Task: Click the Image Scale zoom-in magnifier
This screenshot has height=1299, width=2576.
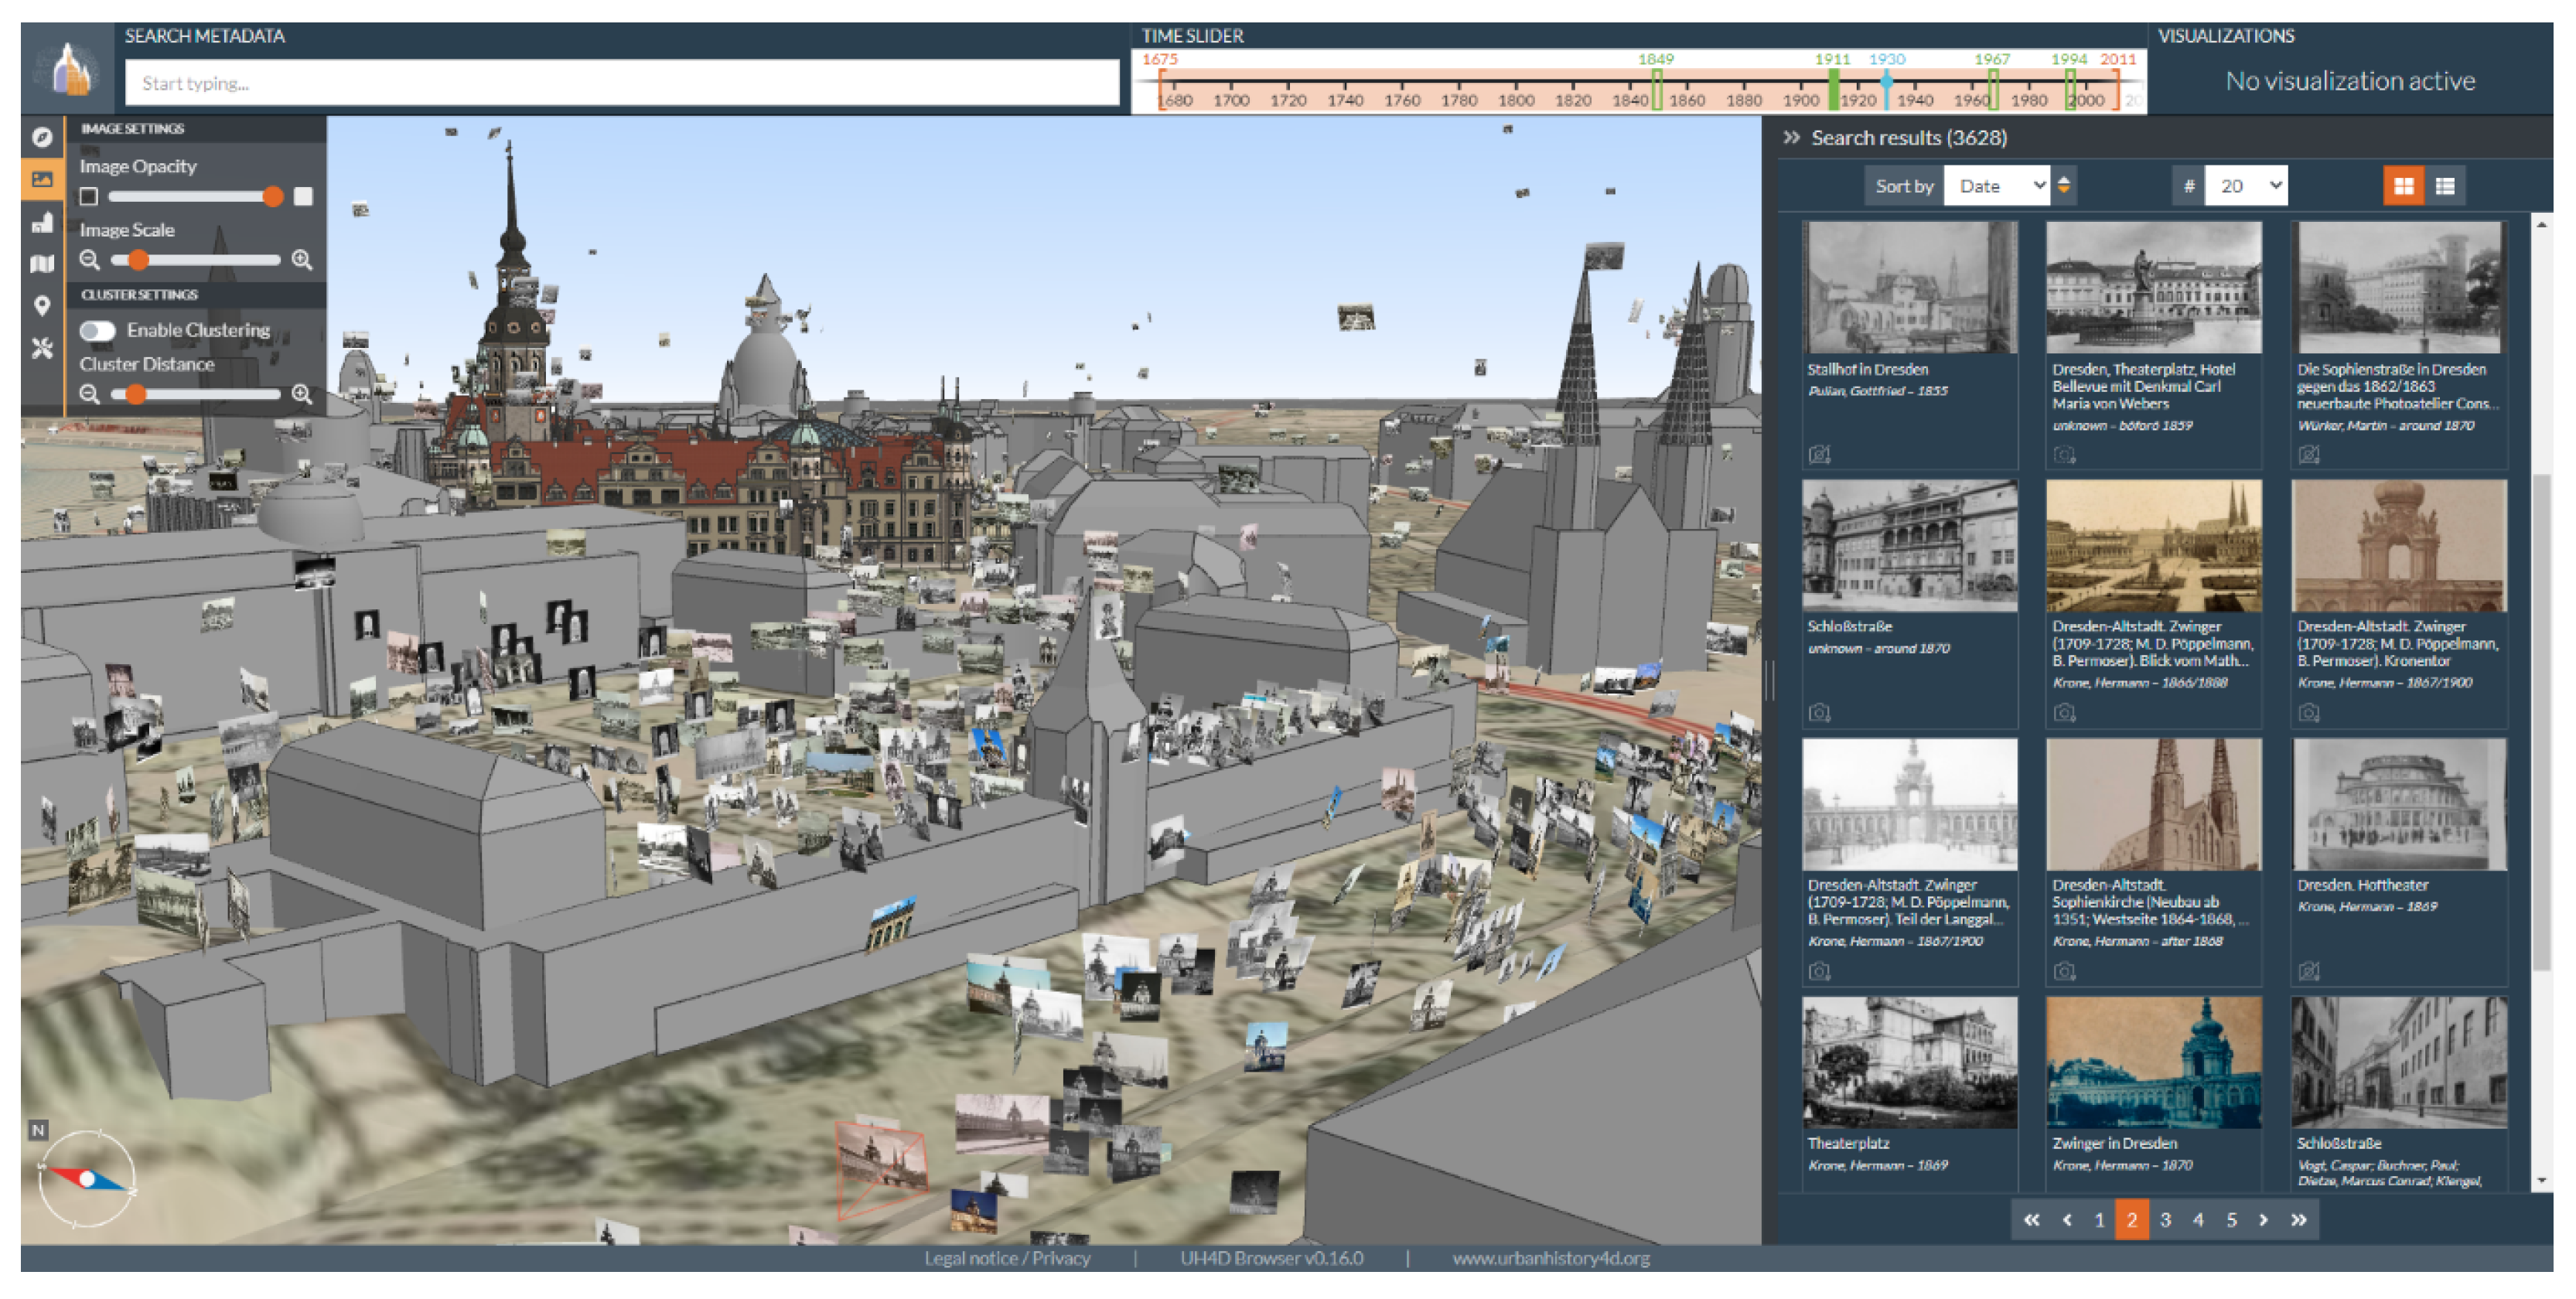Action: 302,260
